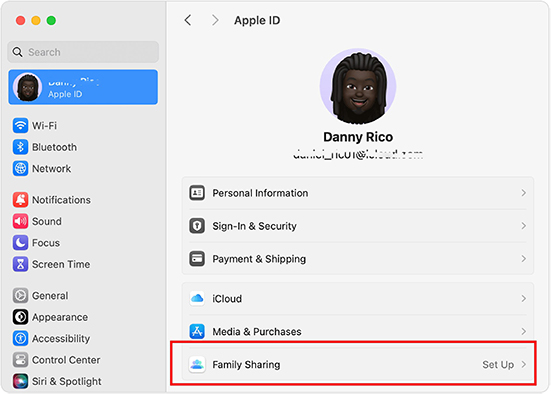
Task: Open the General gear icon
Action: [x=20, y=296]
